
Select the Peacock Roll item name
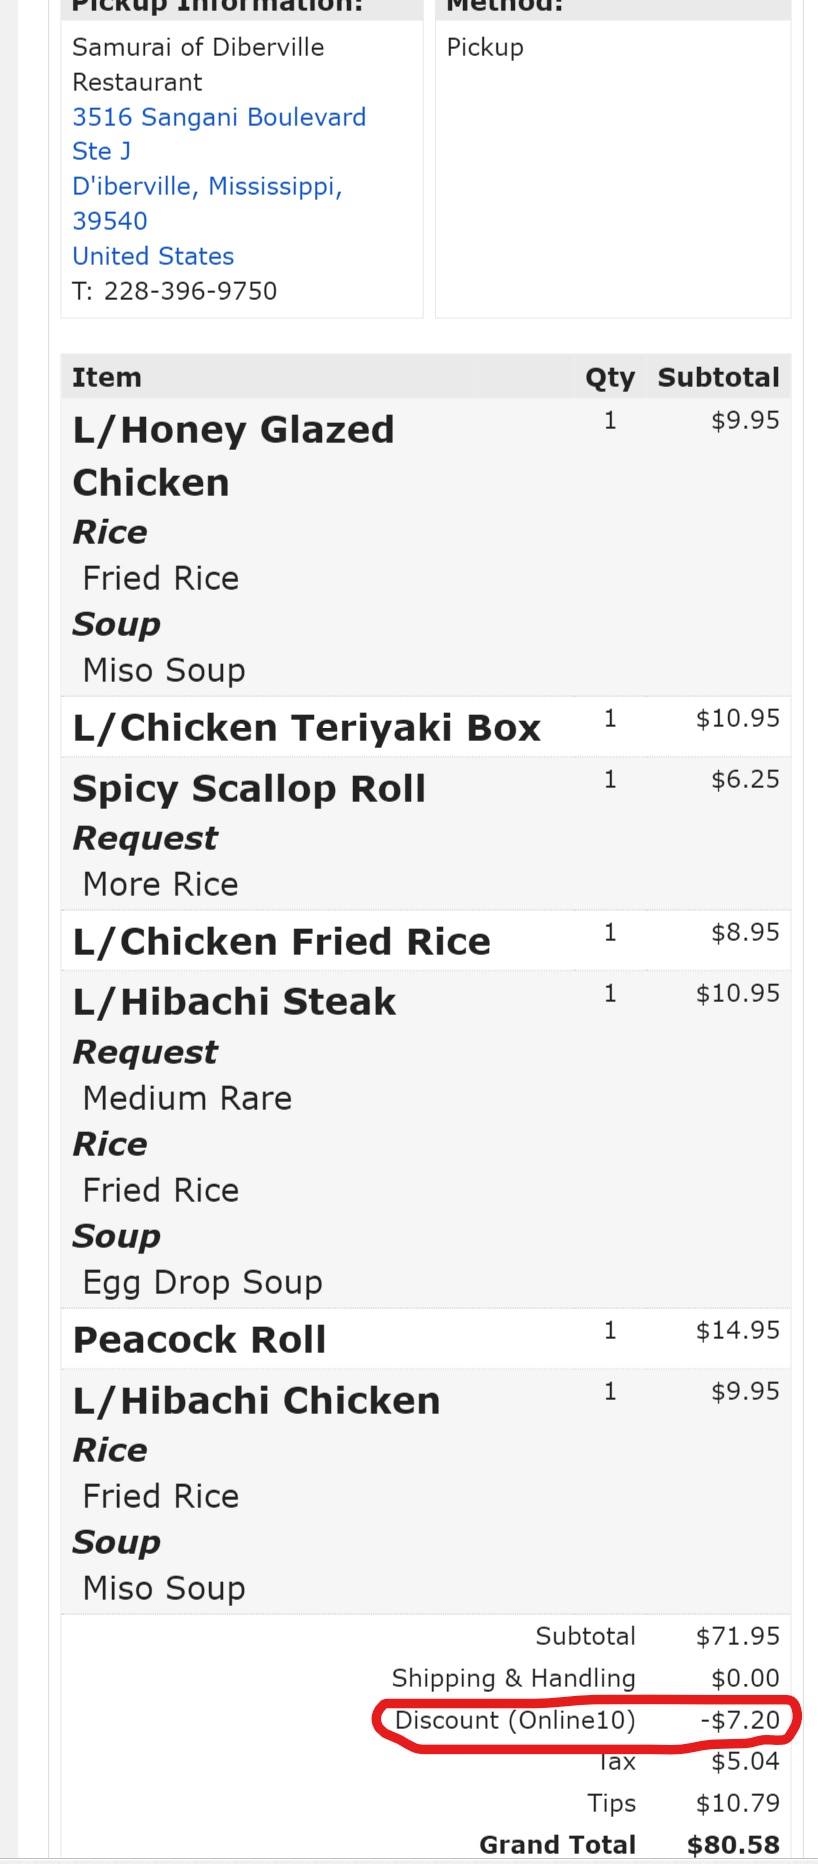tap(199, 1340)
